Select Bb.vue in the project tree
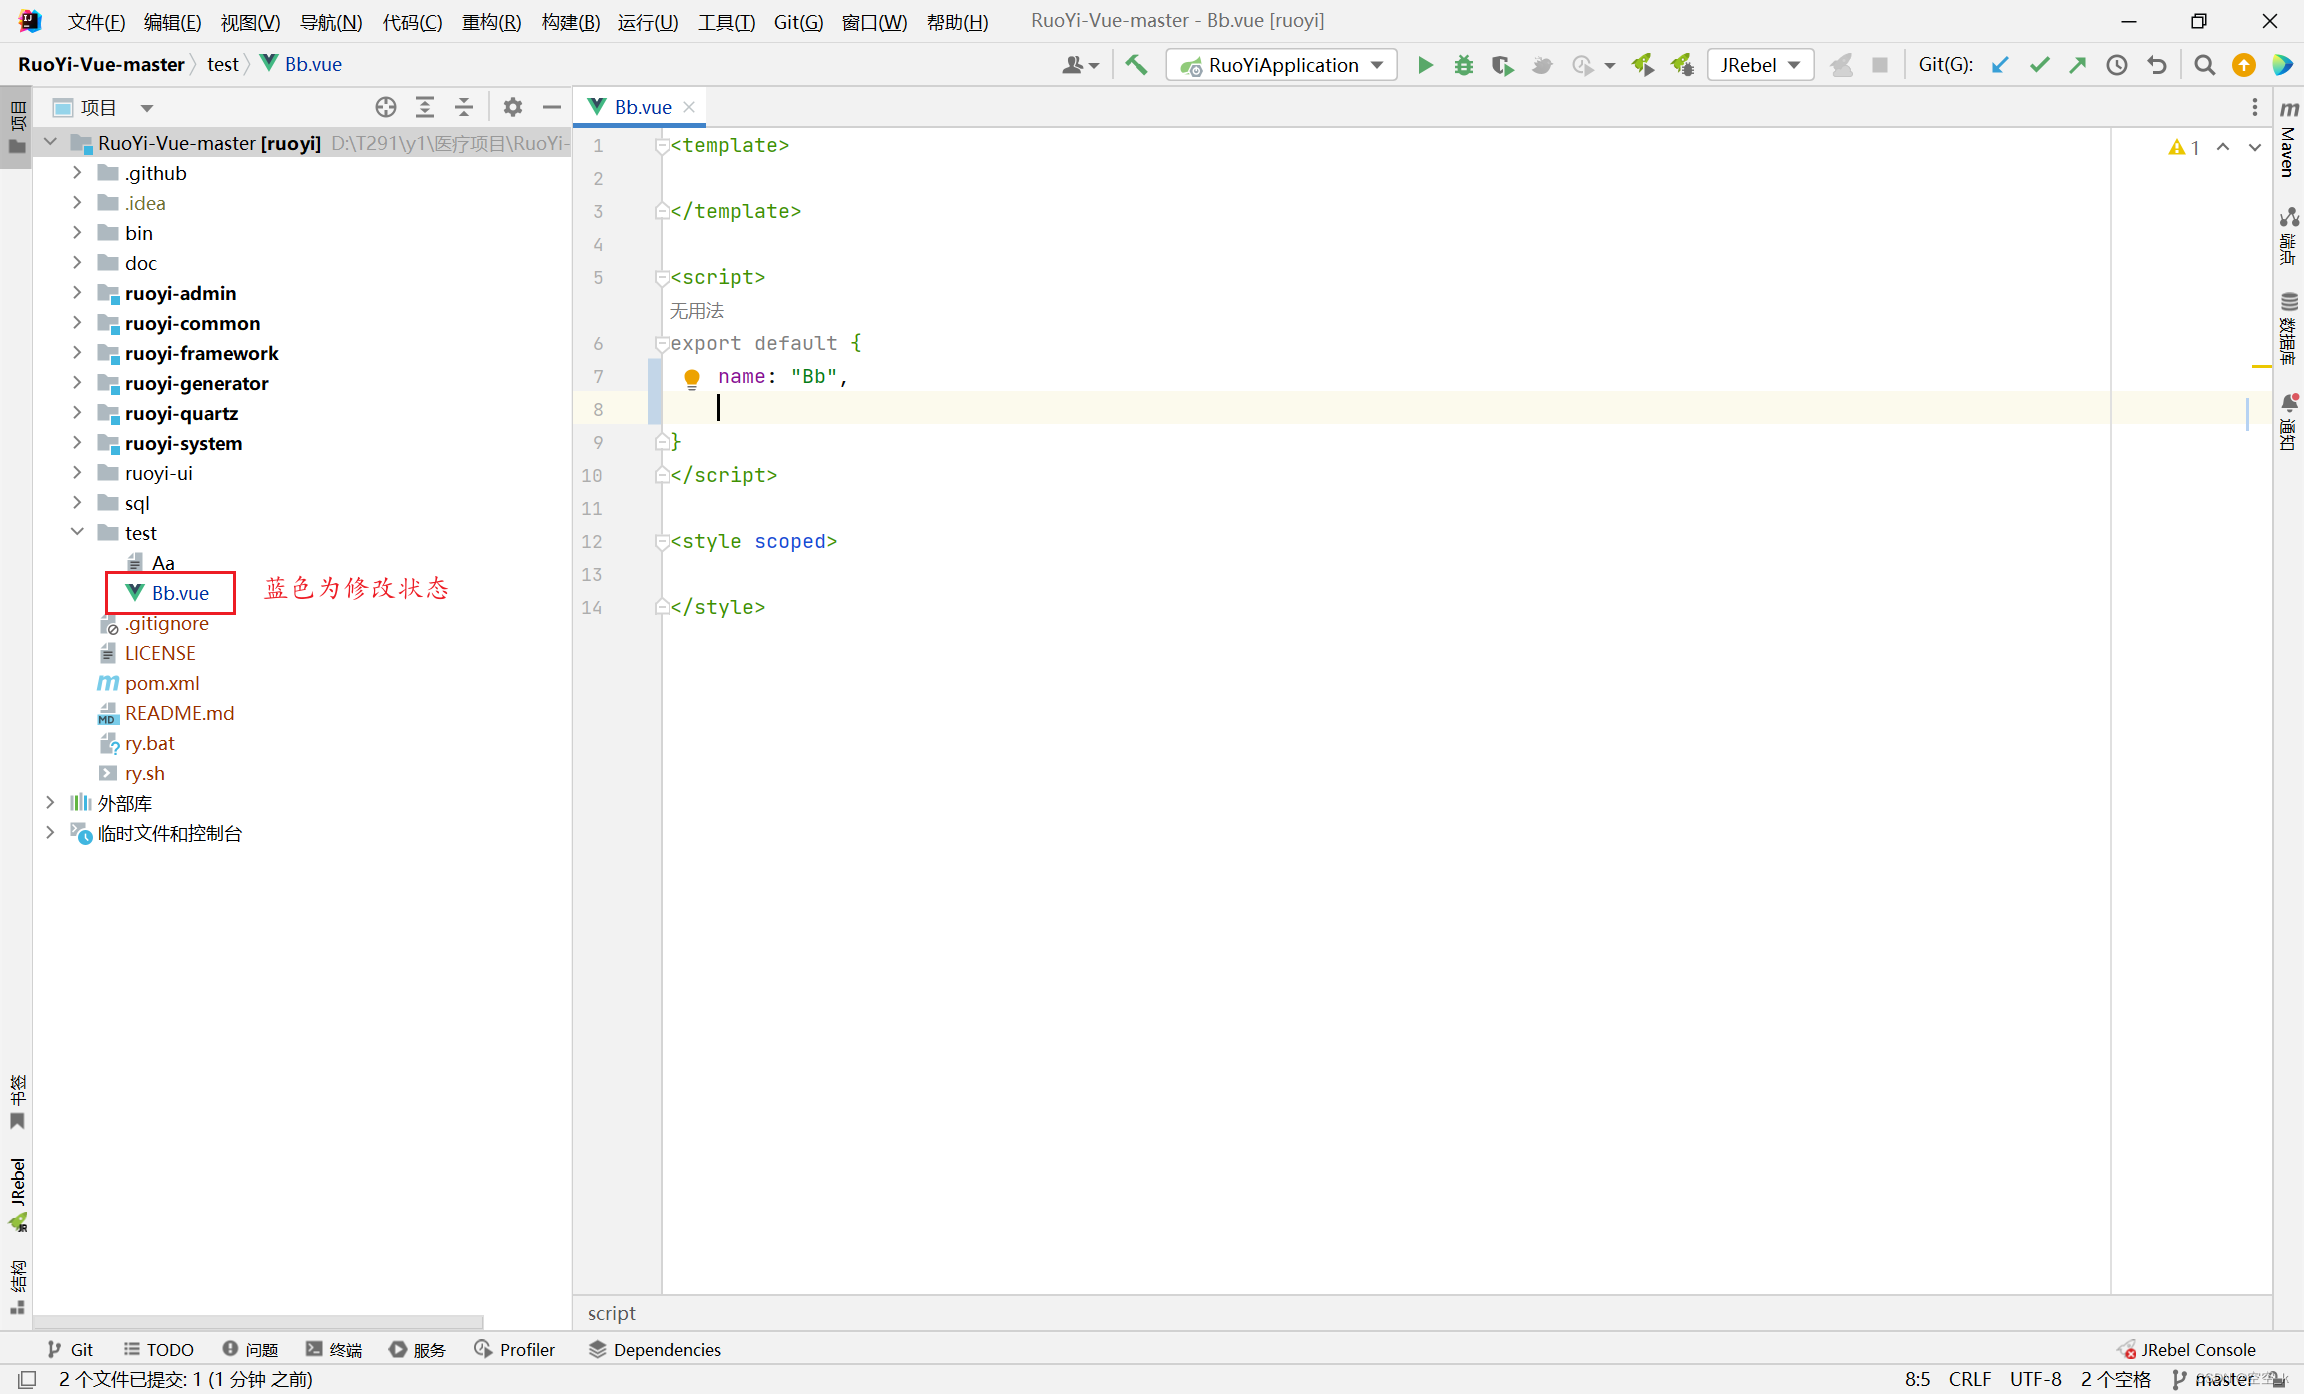Screen dimensions: 2304x1394 (182, 592)
